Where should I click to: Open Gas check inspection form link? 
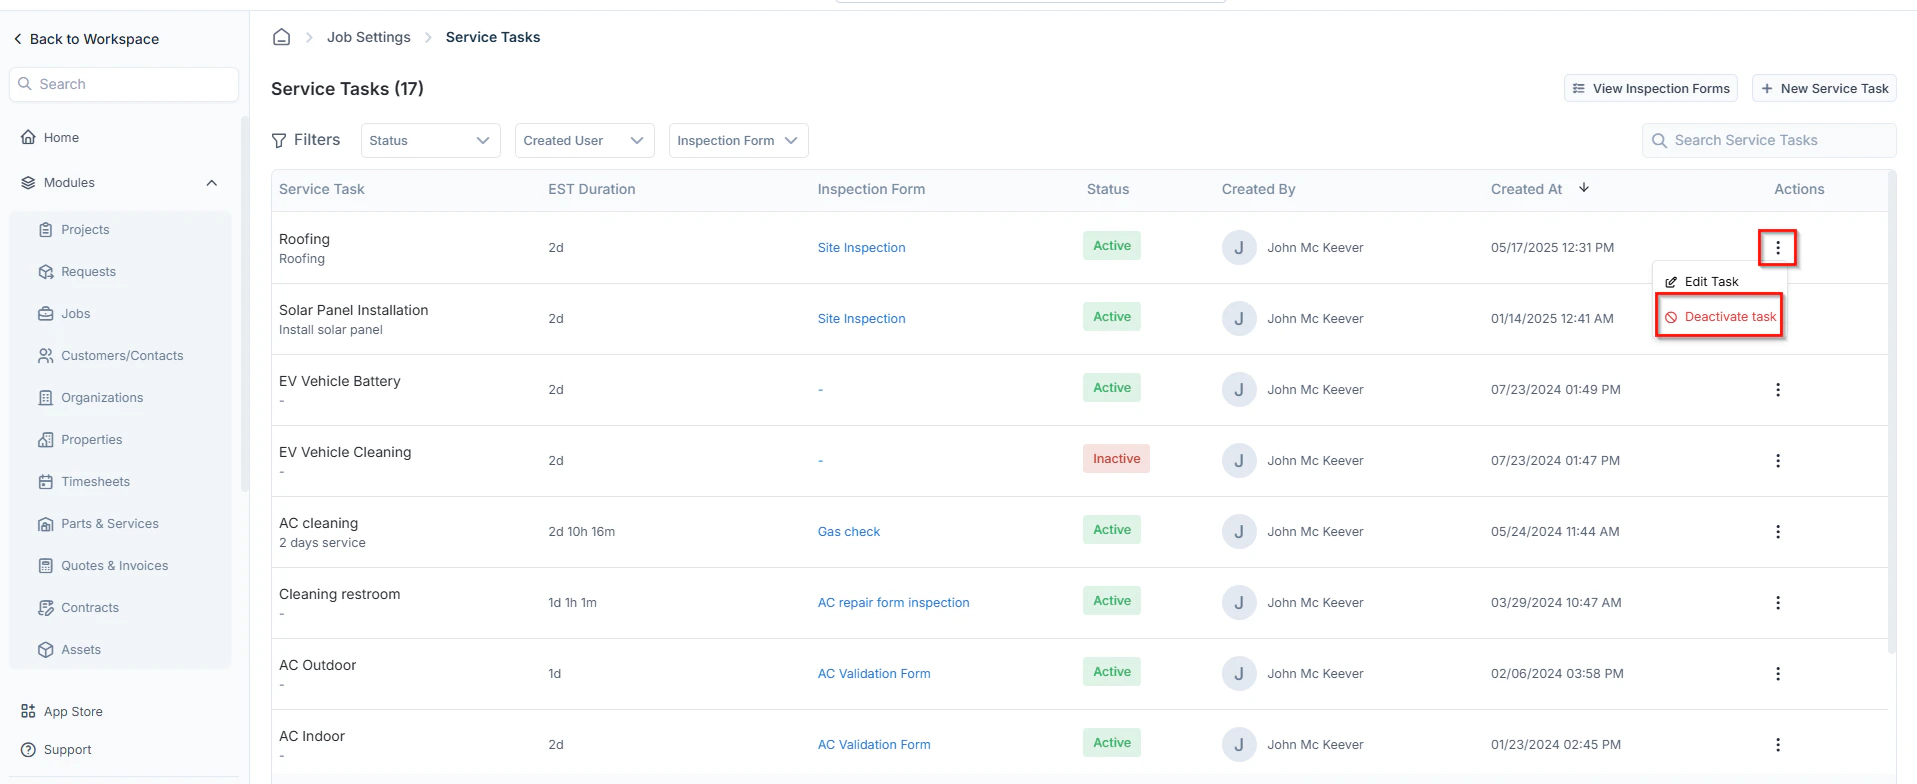tap(849, 532)
